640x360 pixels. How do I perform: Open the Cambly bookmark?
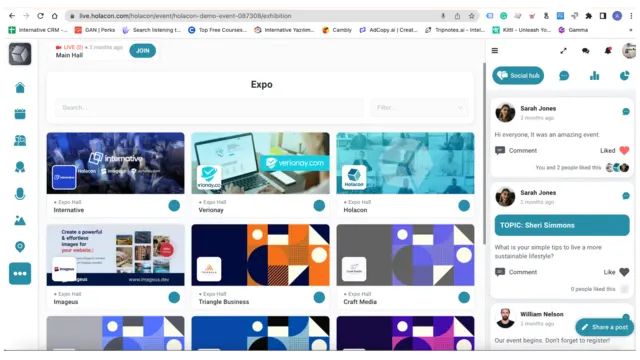coord(337,30)
